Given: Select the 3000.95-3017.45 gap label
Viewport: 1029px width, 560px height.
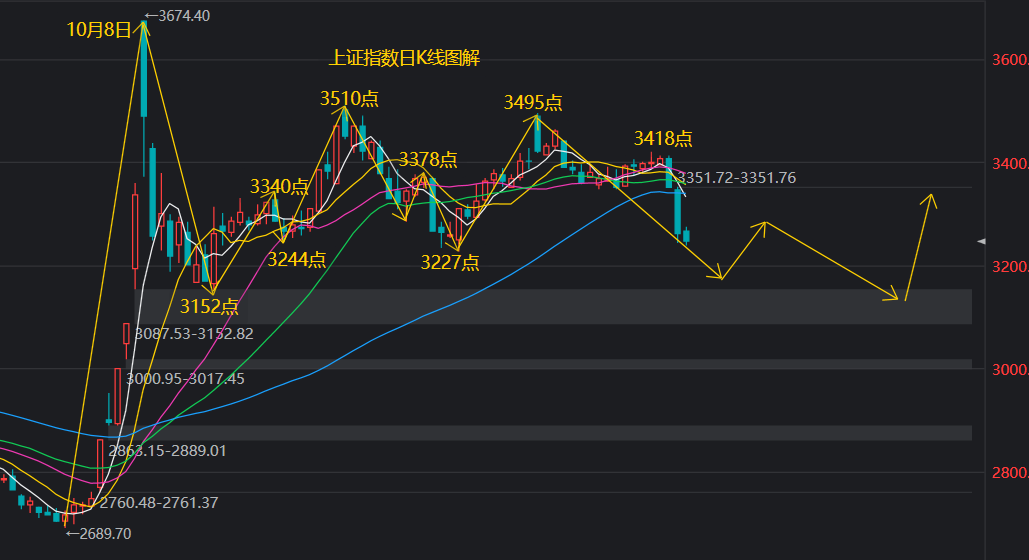Looking at the screenshot, I should (x=185, y=379).
